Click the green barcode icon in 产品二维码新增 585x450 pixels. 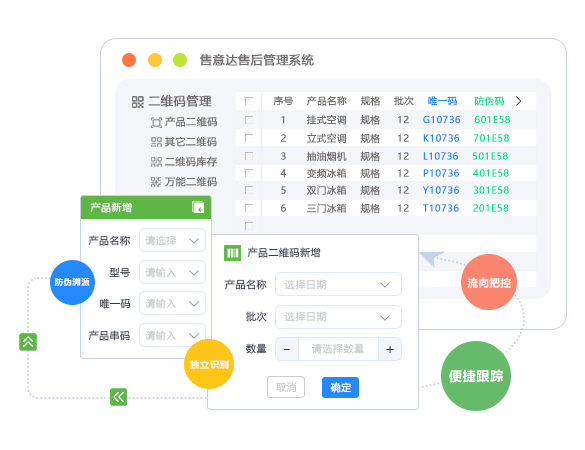point(232,253)
